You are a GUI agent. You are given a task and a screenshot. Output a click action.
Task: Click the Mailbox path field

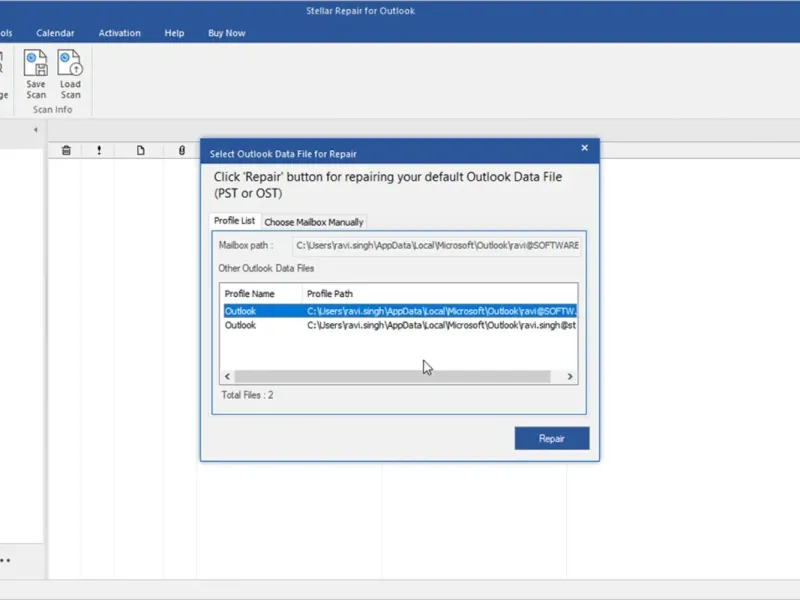coord(436,245)
